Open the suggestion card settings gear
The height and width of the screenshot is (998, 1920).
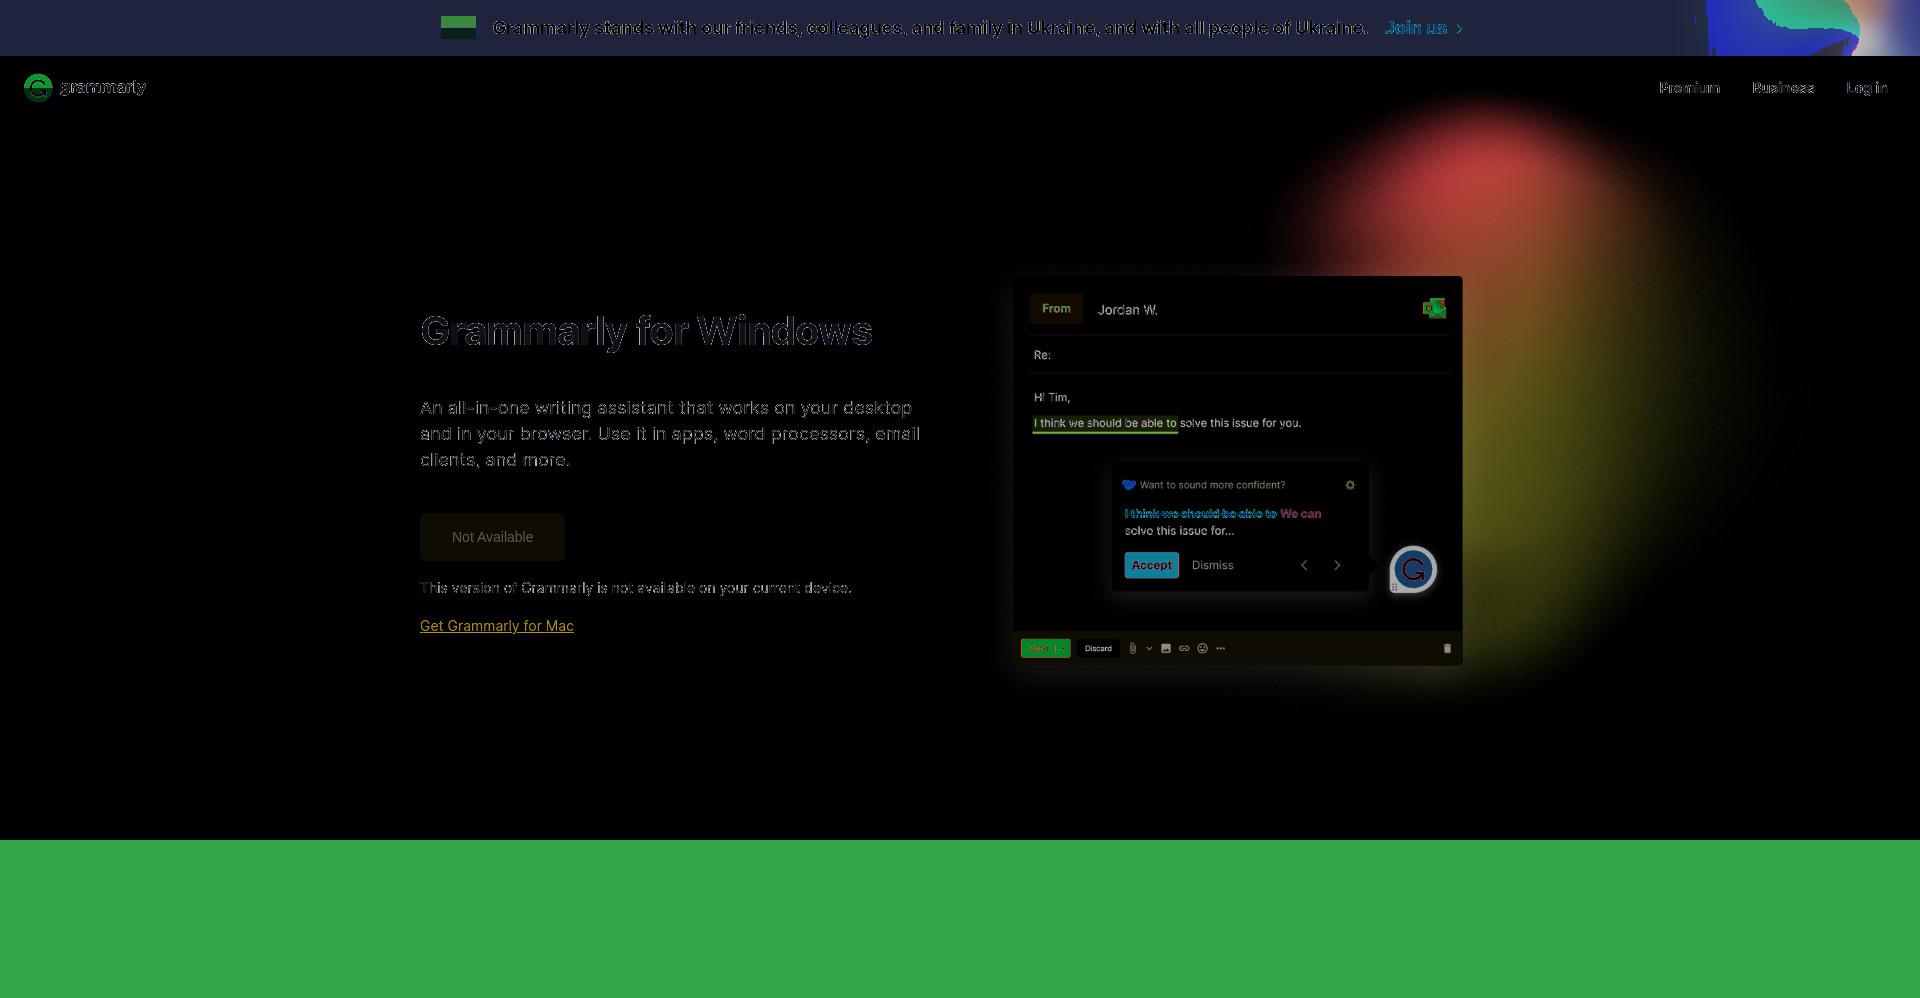[1350, 485]
